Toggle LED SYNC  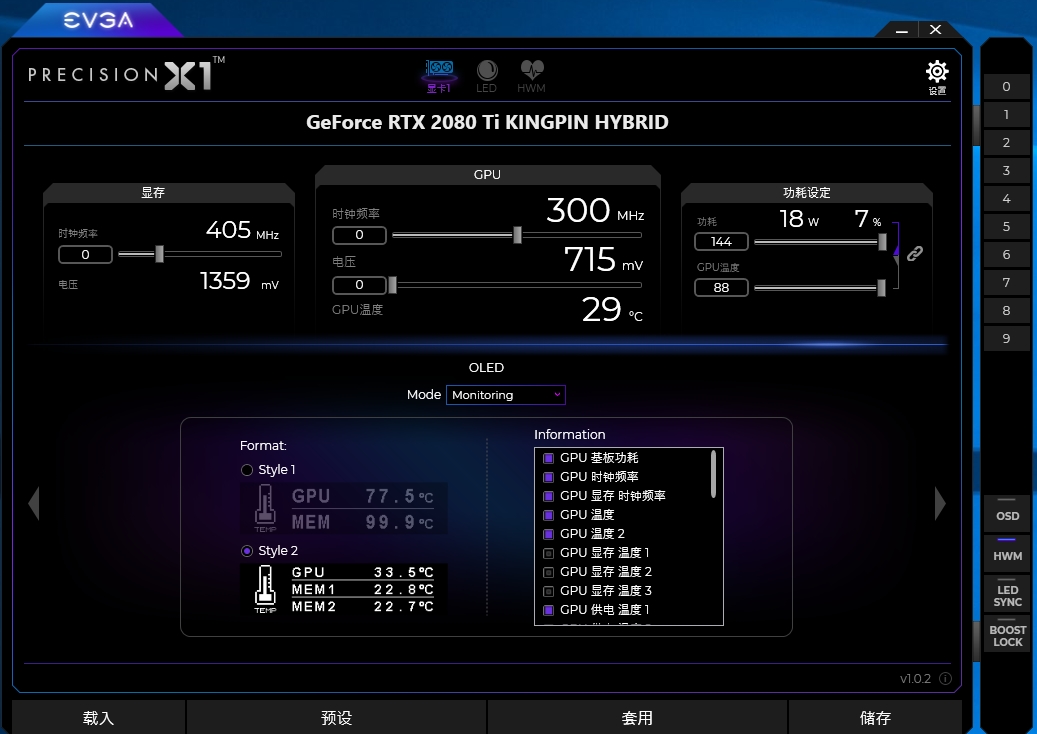coord(1007,593)
